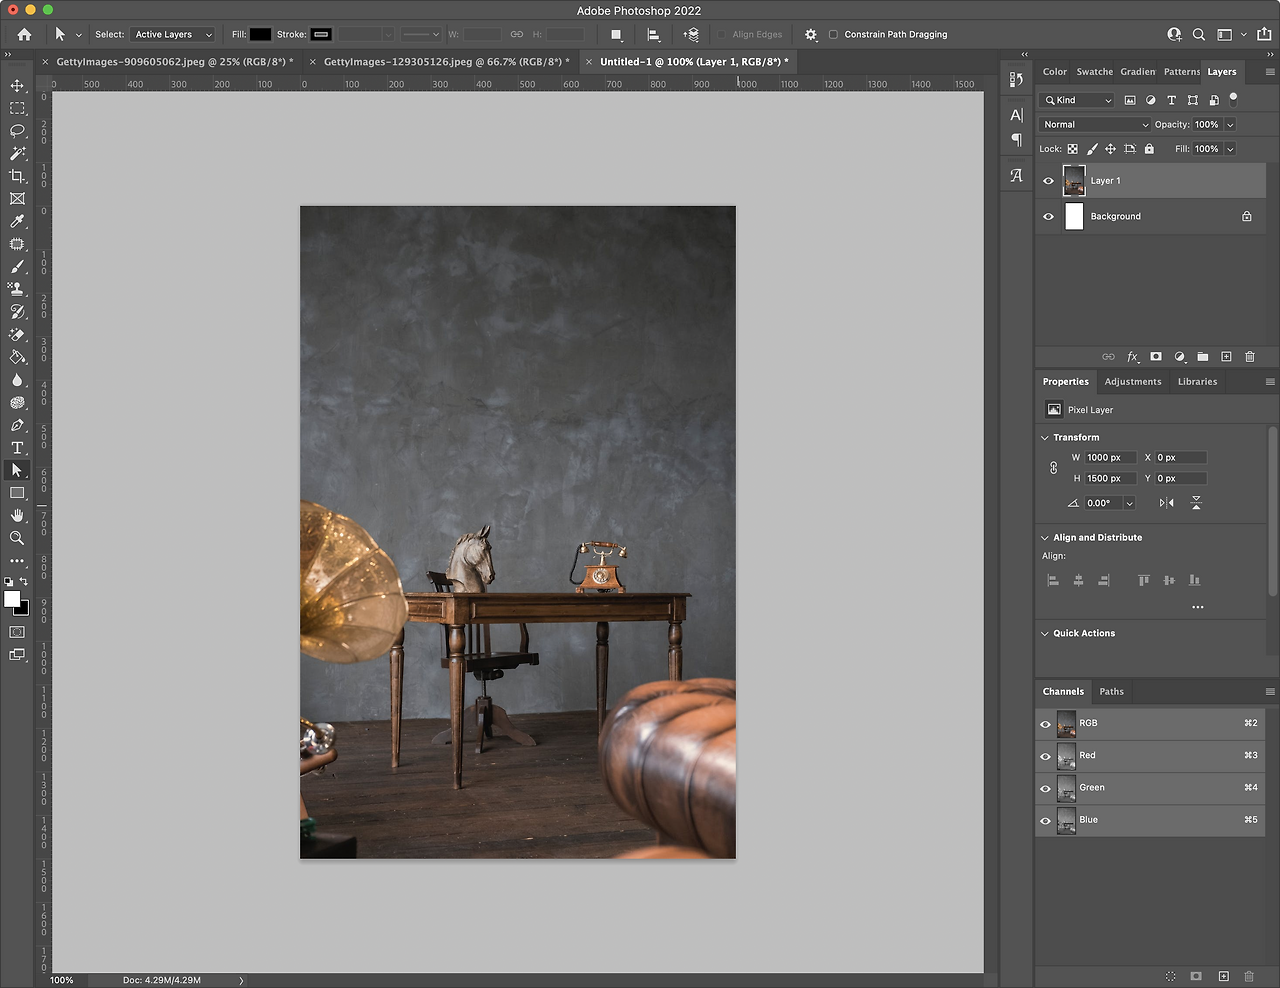Choose the Horizontal Type tool
Image resolution: width=1280 pixels, height=988 pixels.
pos(17,448)
